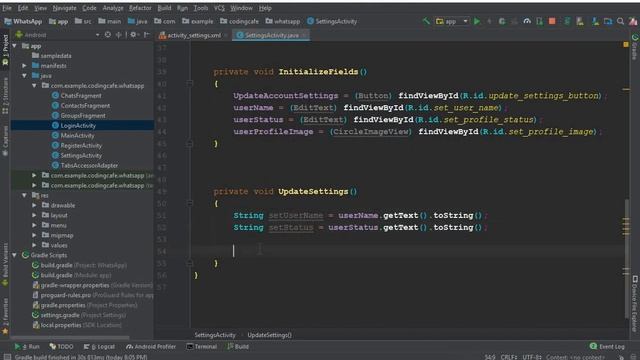The height and width of the screenshot is (360, 640).
Task: Click the collapse-all icon in Project panel header
Action: point(119,35)
